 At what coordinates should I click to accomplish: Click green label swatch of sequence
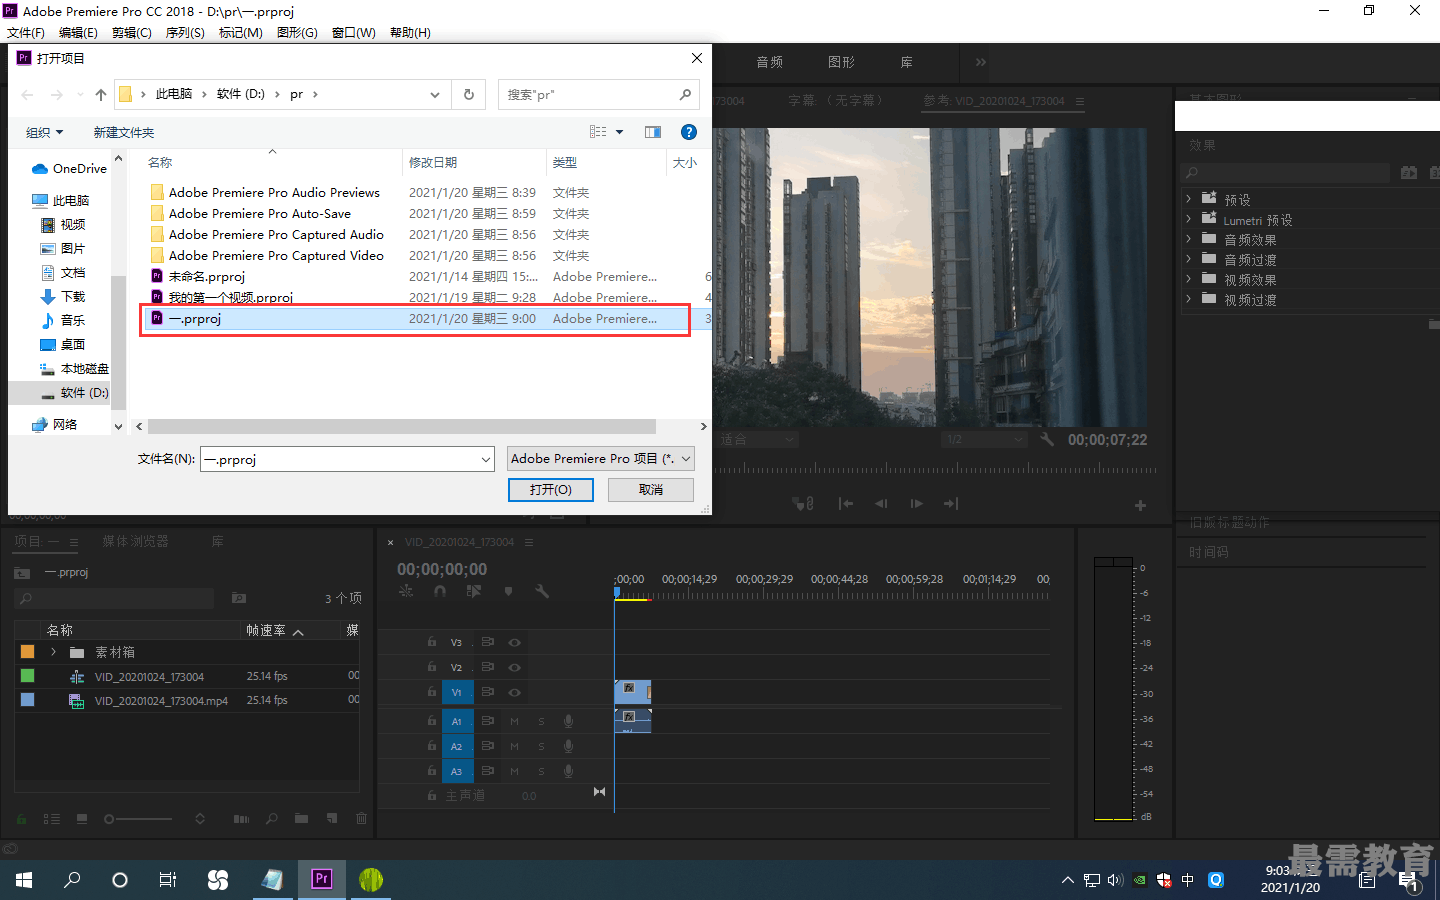[27, 676]
